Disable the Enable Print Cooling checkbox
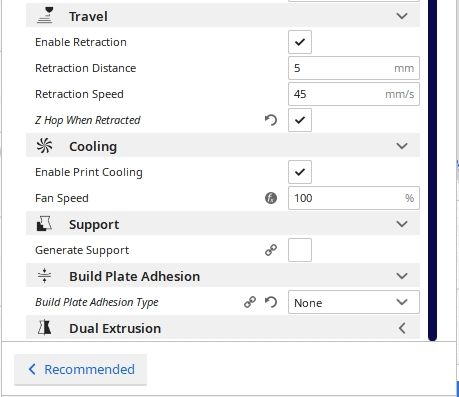This screenshot has width=459, height=397. pyautogui.click(x=300, y=172)
